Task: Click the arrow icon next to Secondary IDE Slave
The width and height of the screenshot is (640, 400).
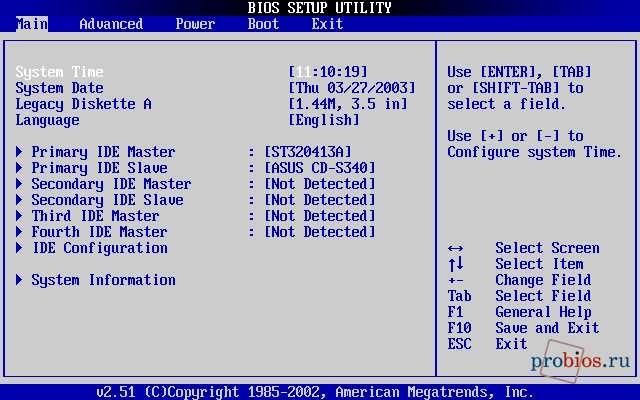Action: [x=19, y=200]
